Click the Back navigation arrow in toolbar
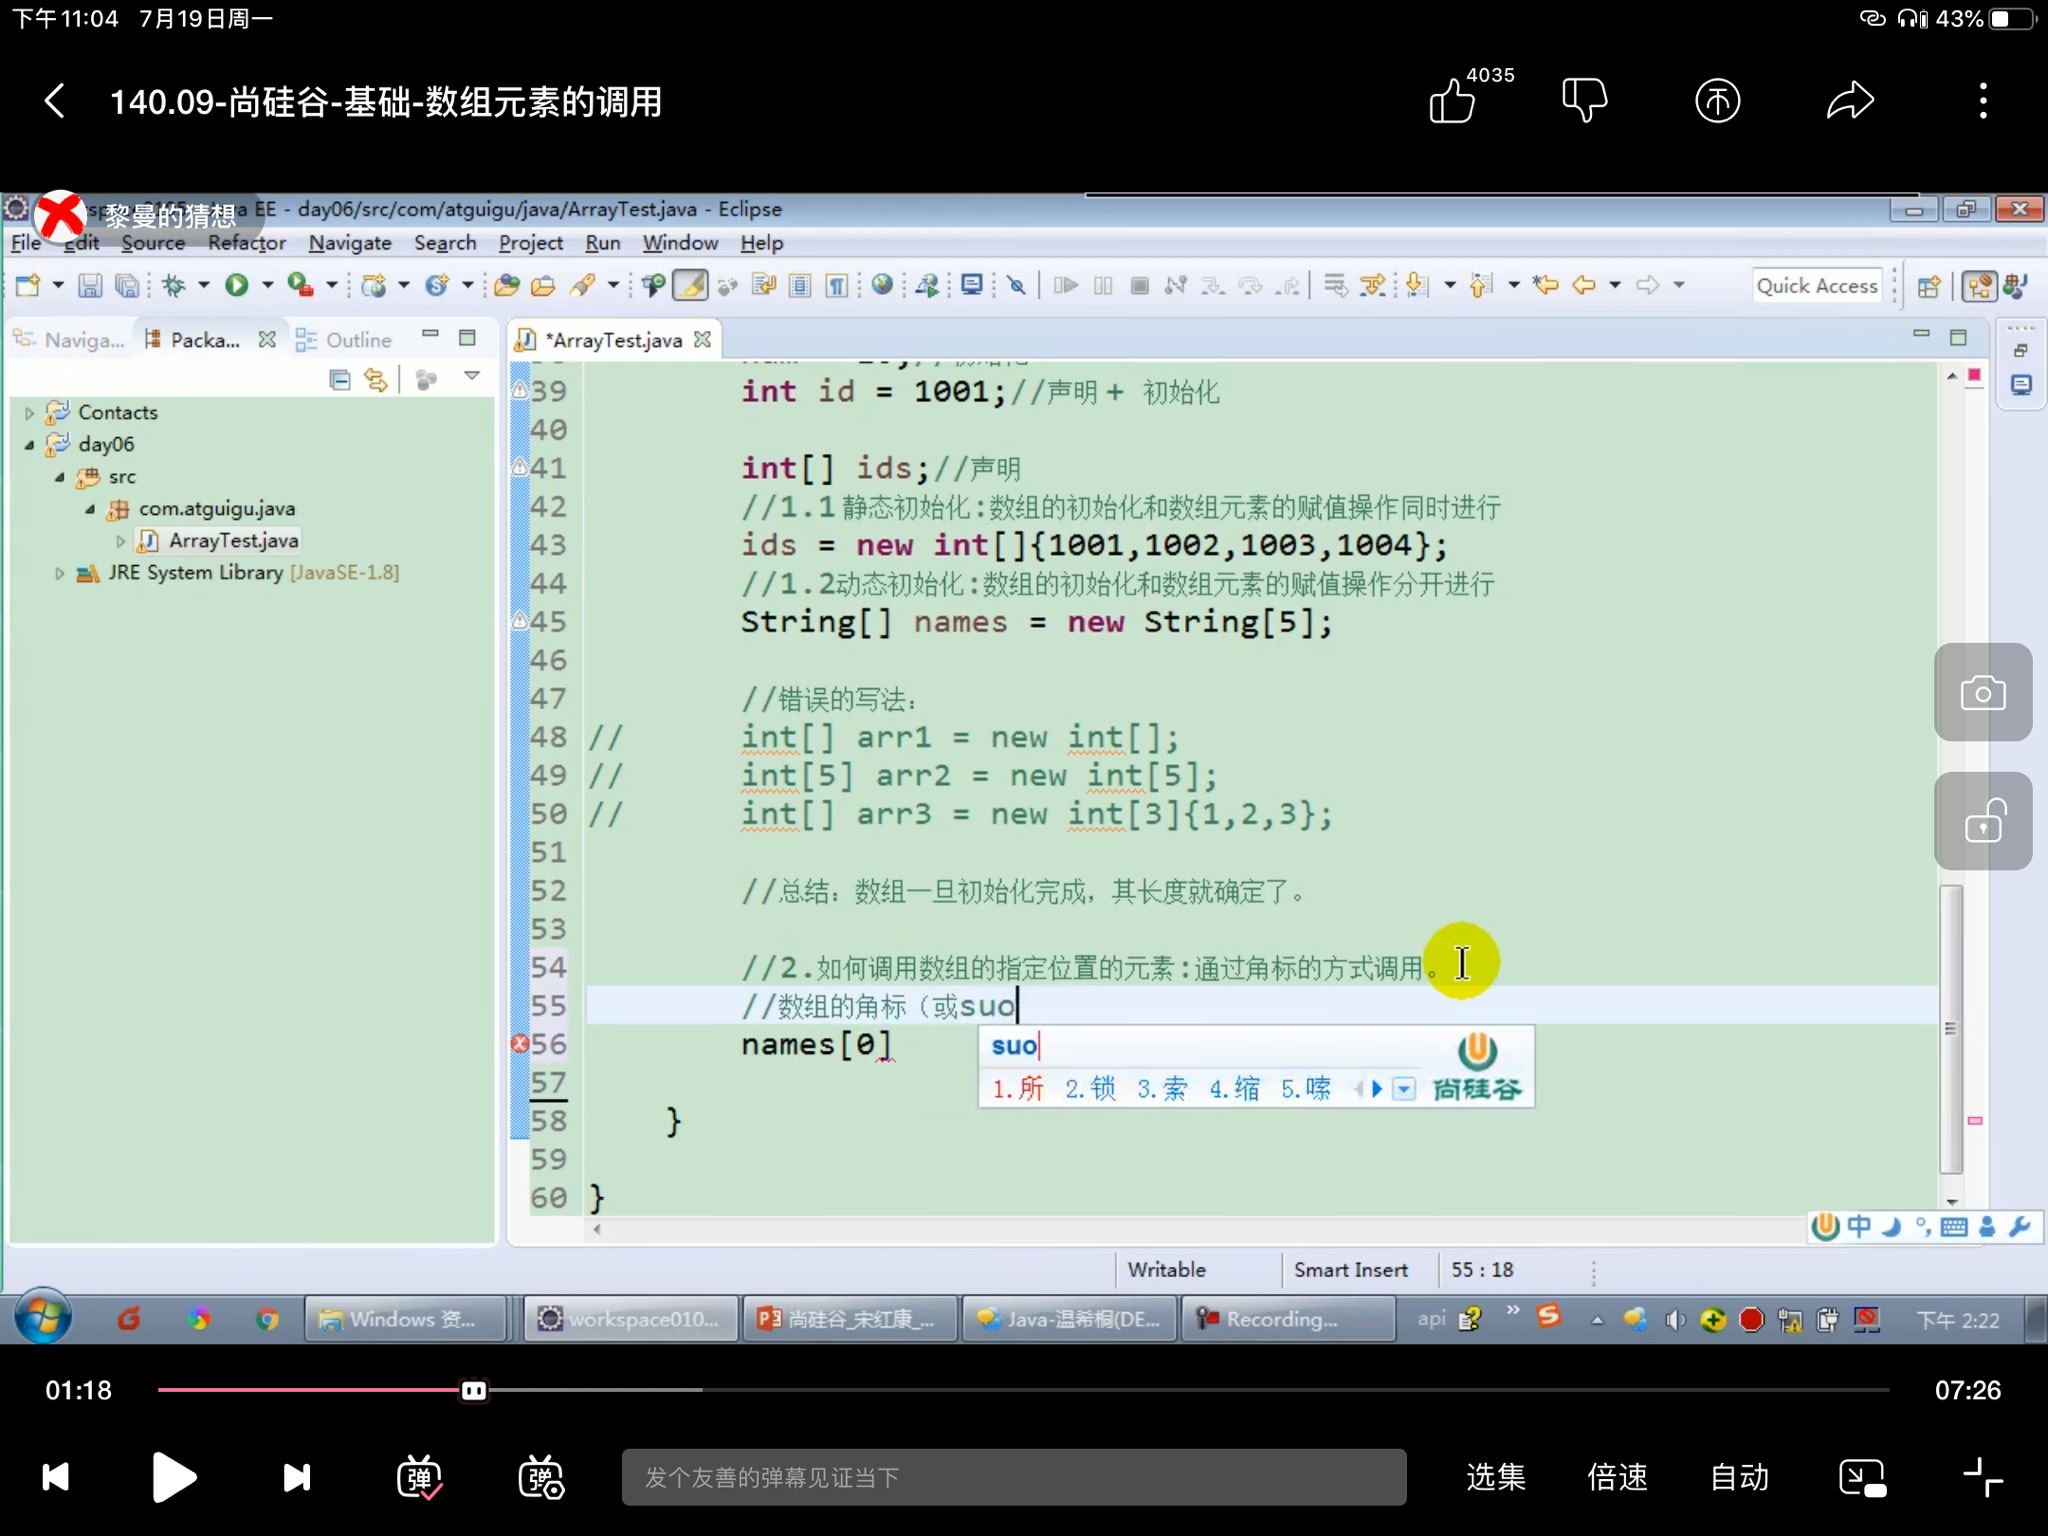This screenshot has height=1536, width=2048. point(1583,286)
